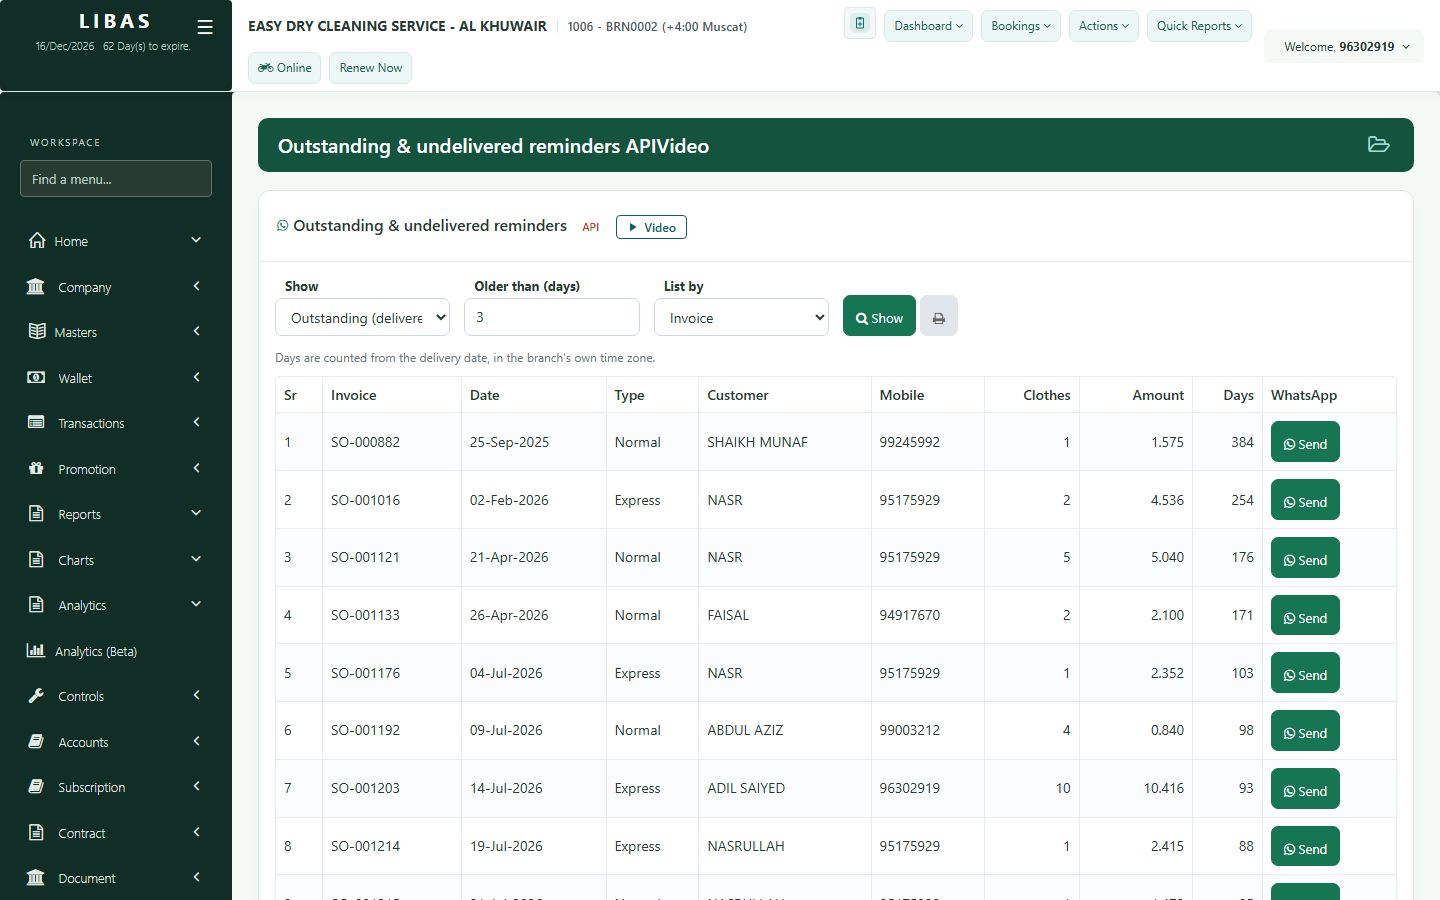This screenshot has width=1440, height=900.
Task: Open the Show filter dropdown
Action: coord(362,318)
